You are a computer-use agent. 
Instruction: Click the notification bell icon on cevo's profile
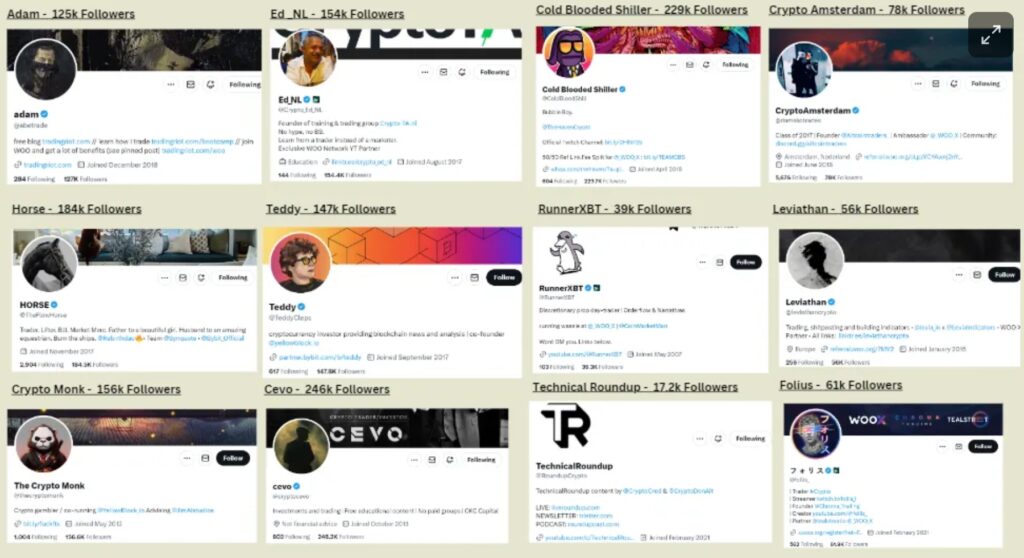tap(450, 460)
